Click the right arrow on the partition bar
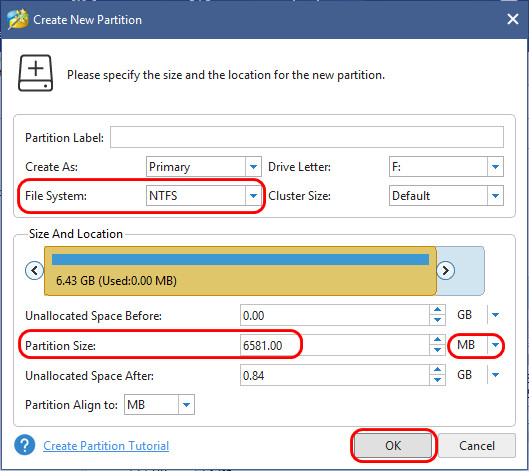The image size is (529, 471). 445,270
